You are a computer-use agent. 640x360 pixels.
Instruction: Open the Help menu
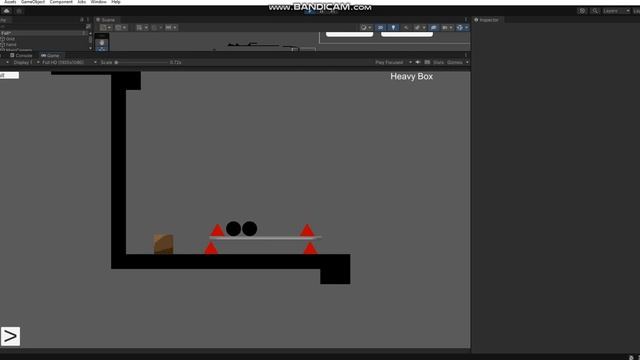[116, 2]
